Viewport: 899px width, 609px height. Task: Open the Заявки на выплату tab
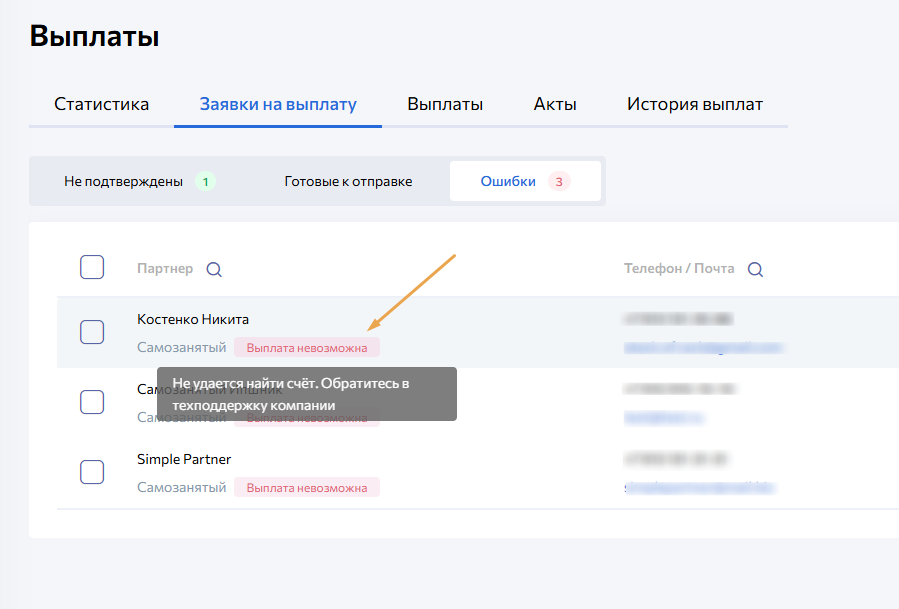278,104
